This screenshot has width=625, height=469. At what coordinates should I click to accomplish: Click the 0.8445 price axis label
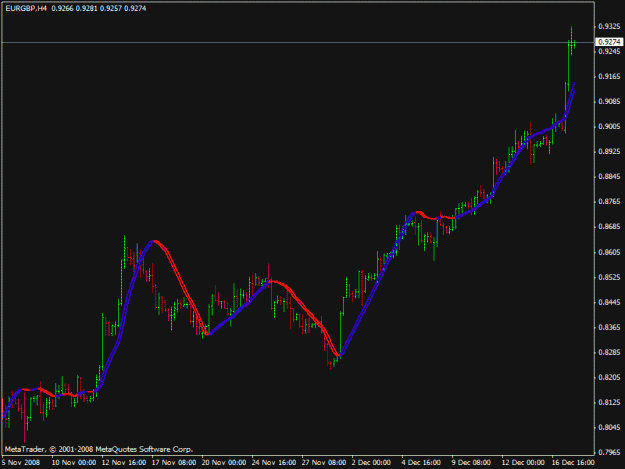pos(609,302)
